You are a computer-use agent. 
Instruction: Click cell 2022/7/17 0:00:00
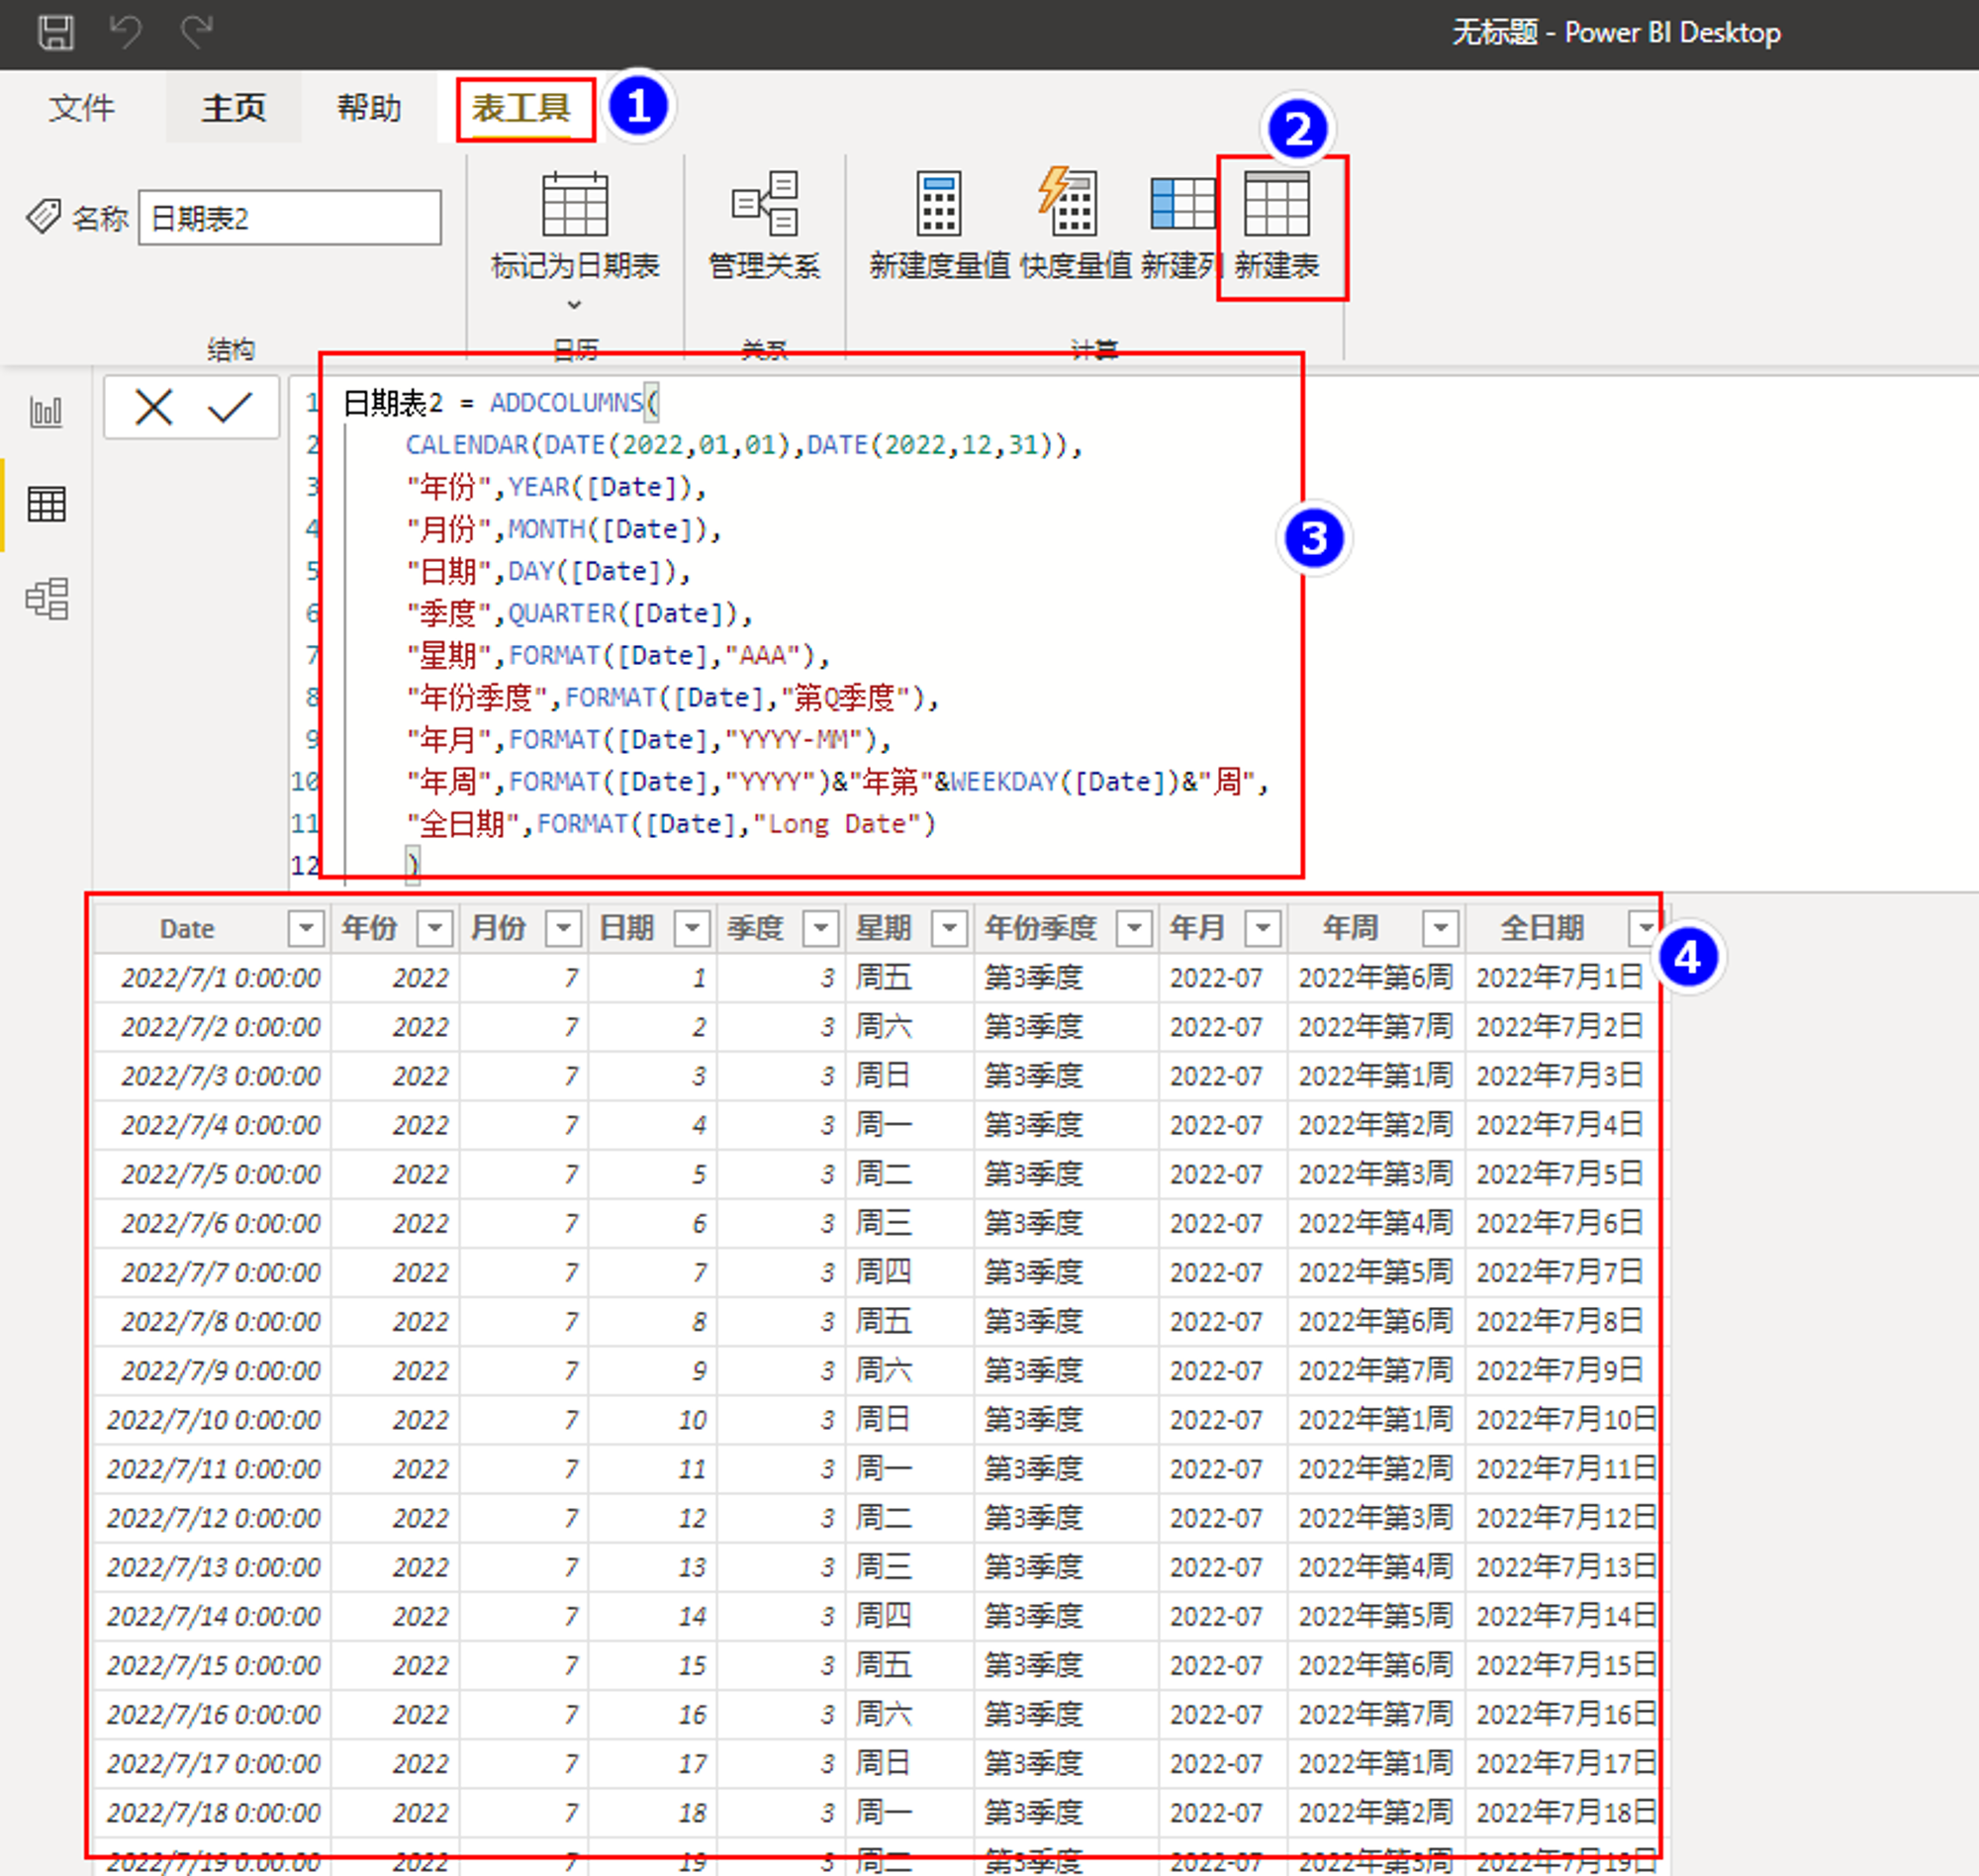click(x=213, y=1762)
